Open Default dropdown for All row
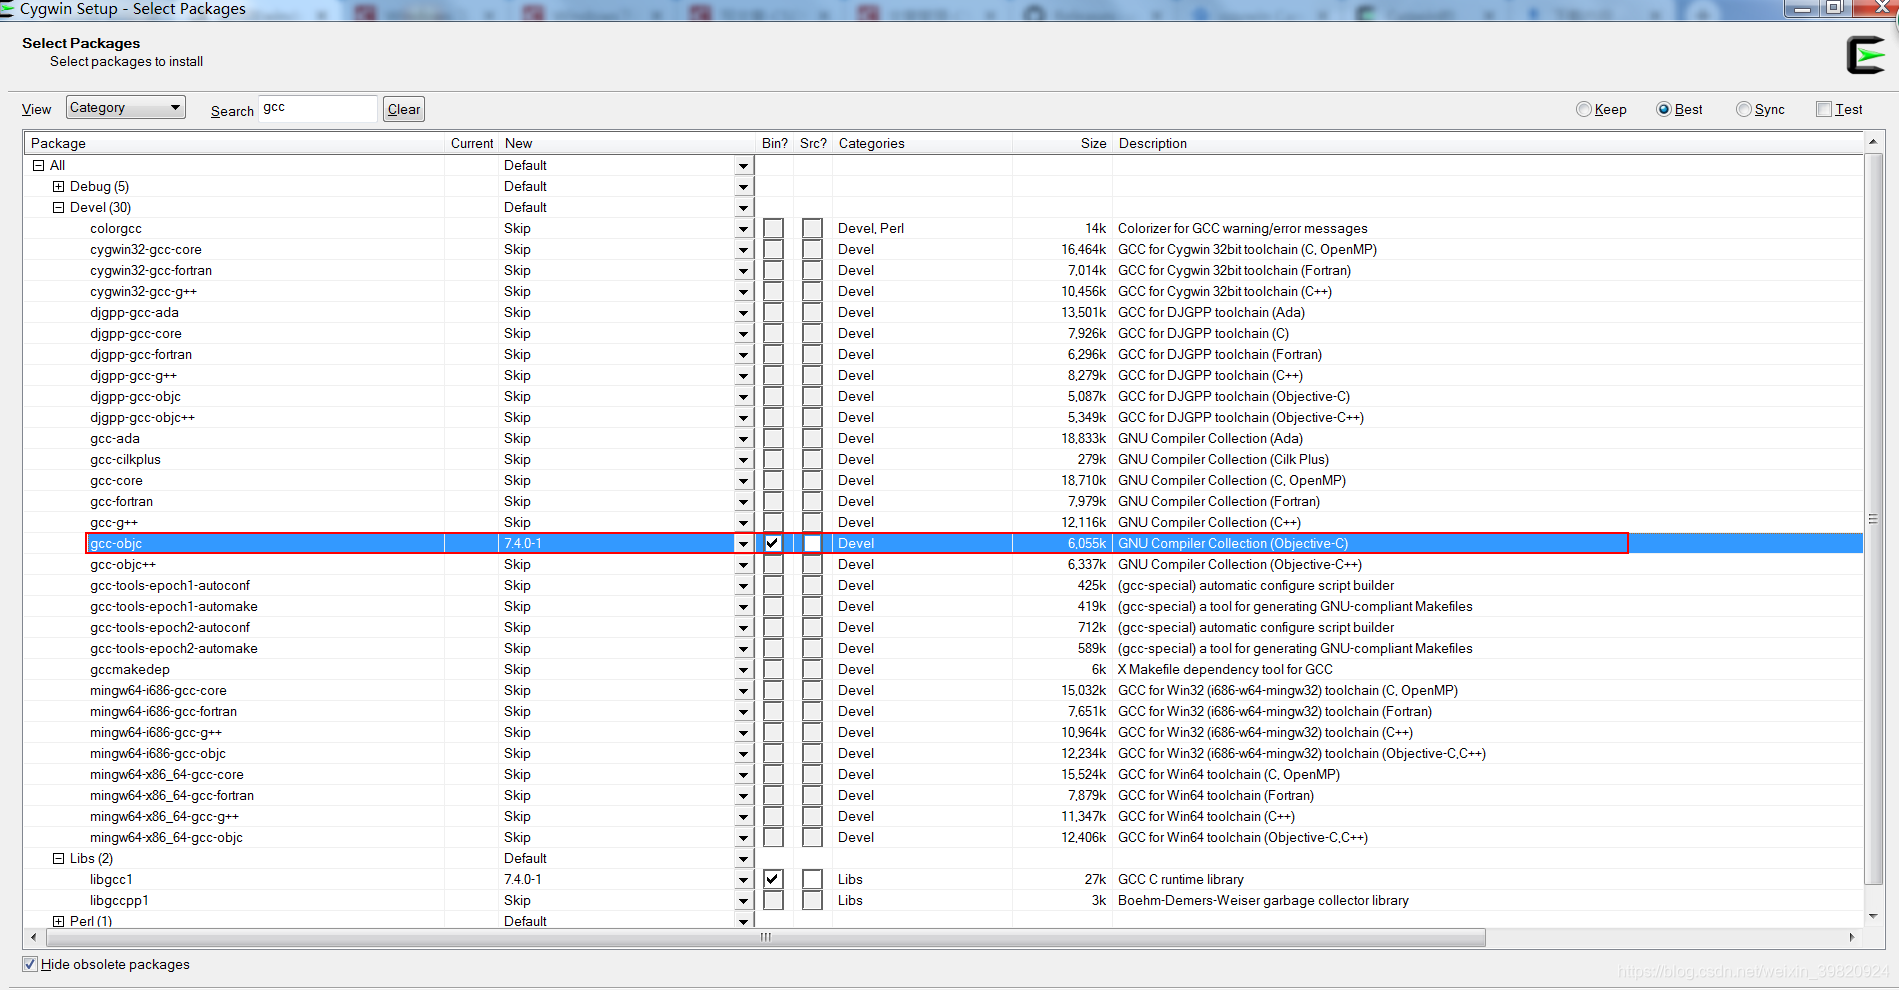This screenshot has width=1899, height=990. click(743, 166)
